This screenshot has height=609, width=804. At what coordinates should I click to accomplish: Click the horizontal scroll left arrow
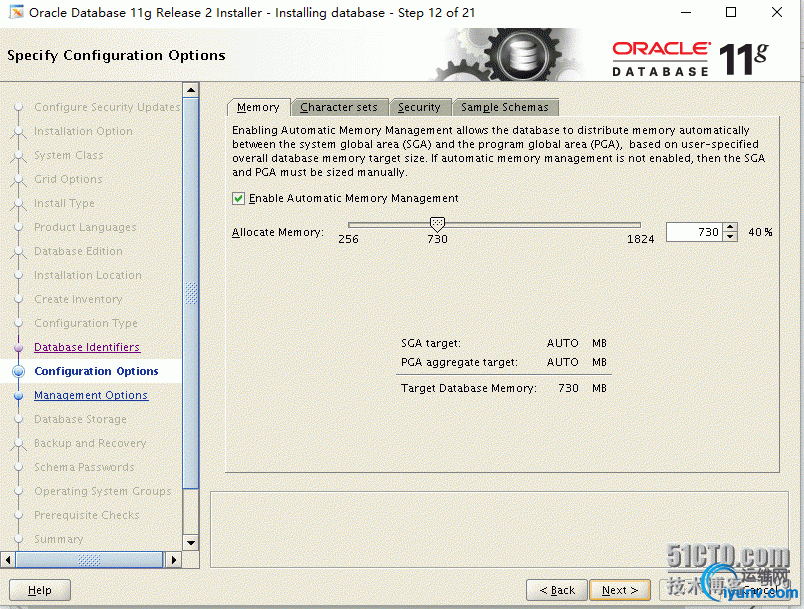[8, 560]
